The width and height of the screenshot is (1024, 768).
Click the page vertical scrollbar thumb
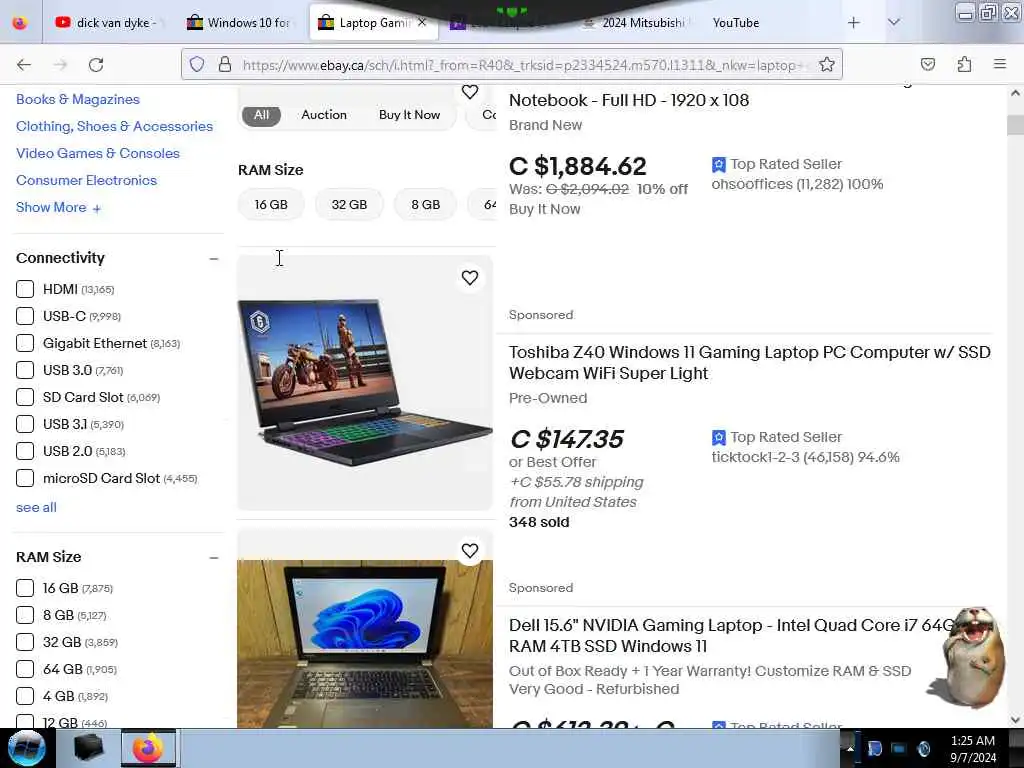click(x=1015, y=125)
